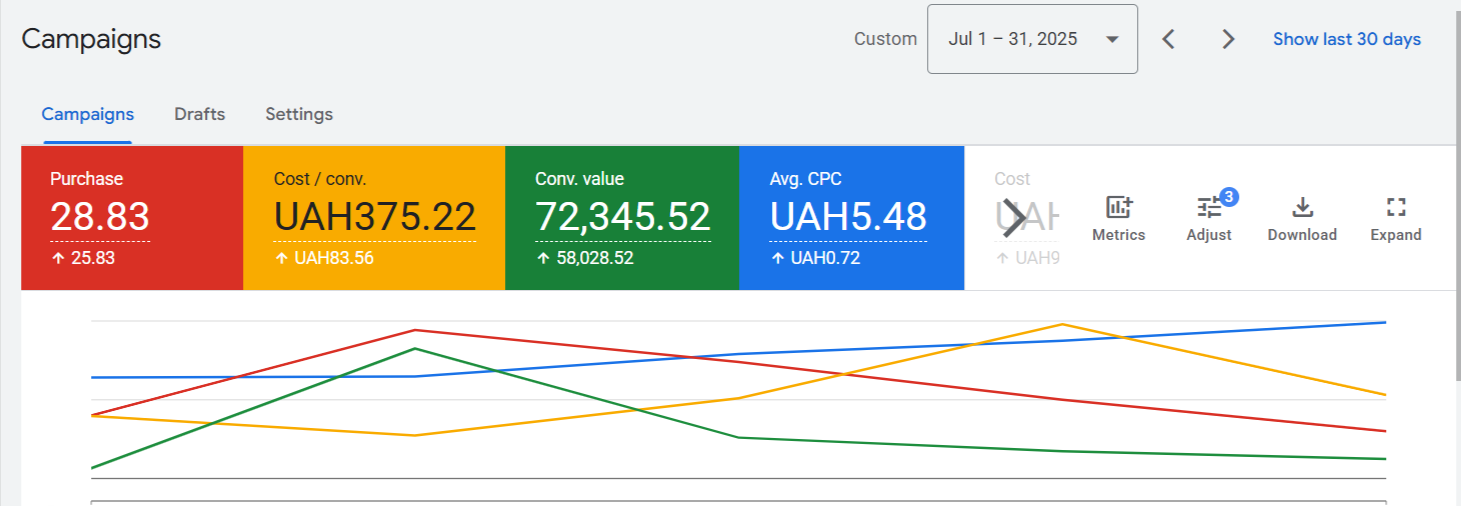Expand the chart to full view
The width and height of the screenshot is (1461, 506).
pyautogui.click(x=1395, y=219)
